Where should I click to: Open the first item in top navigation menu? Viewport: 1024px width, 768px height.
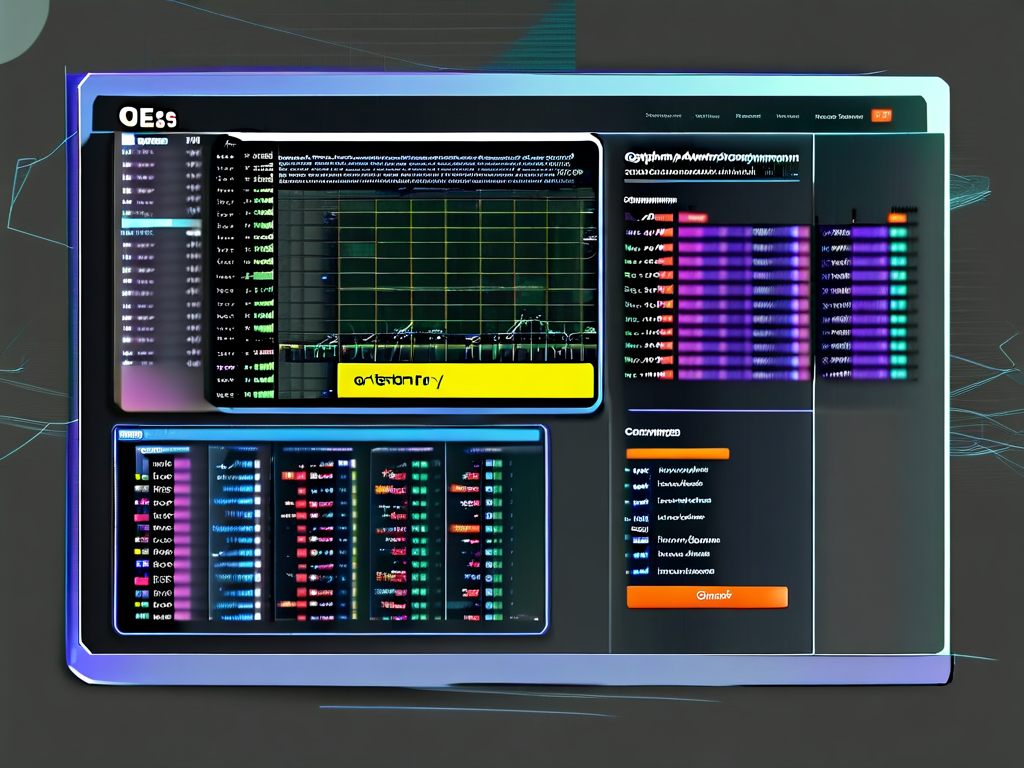point(663,116)
